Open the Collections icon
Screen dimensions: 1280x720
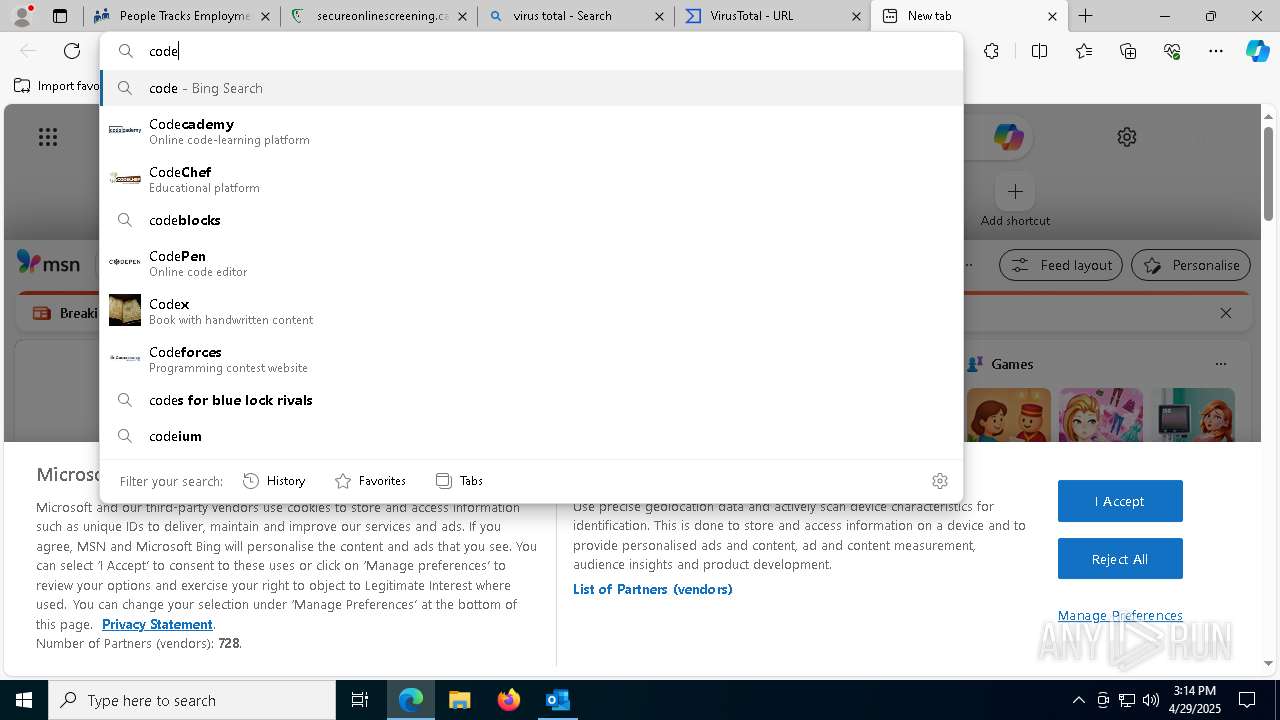(1128, 51)
